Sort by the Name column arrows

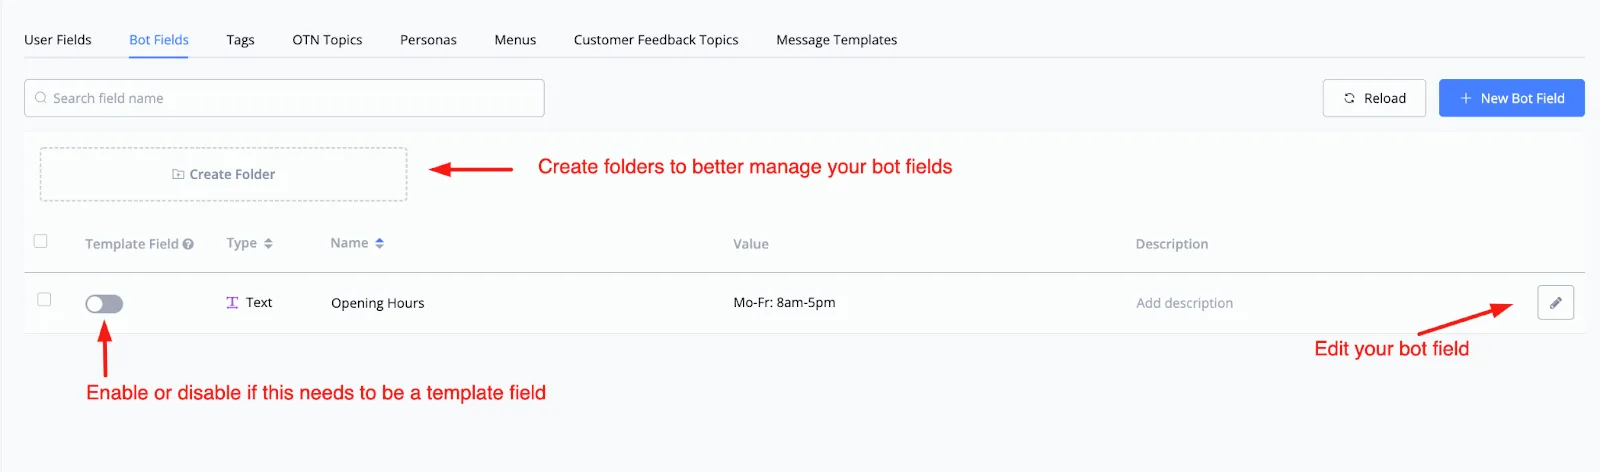click(x=379, y=243)
